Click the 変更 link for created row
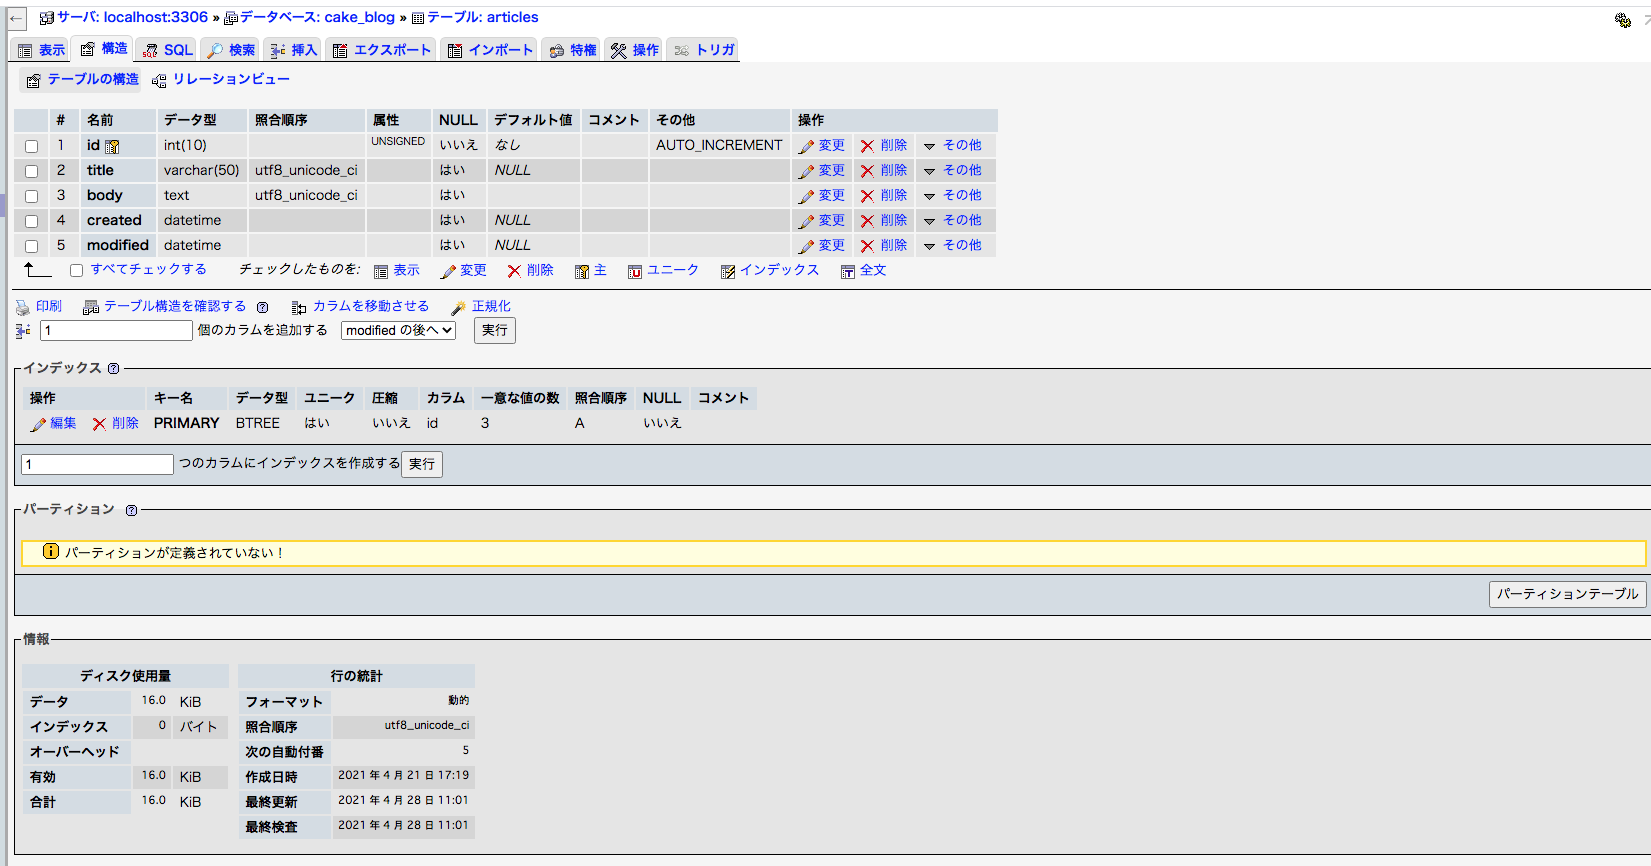 click(x=832, y=220)
